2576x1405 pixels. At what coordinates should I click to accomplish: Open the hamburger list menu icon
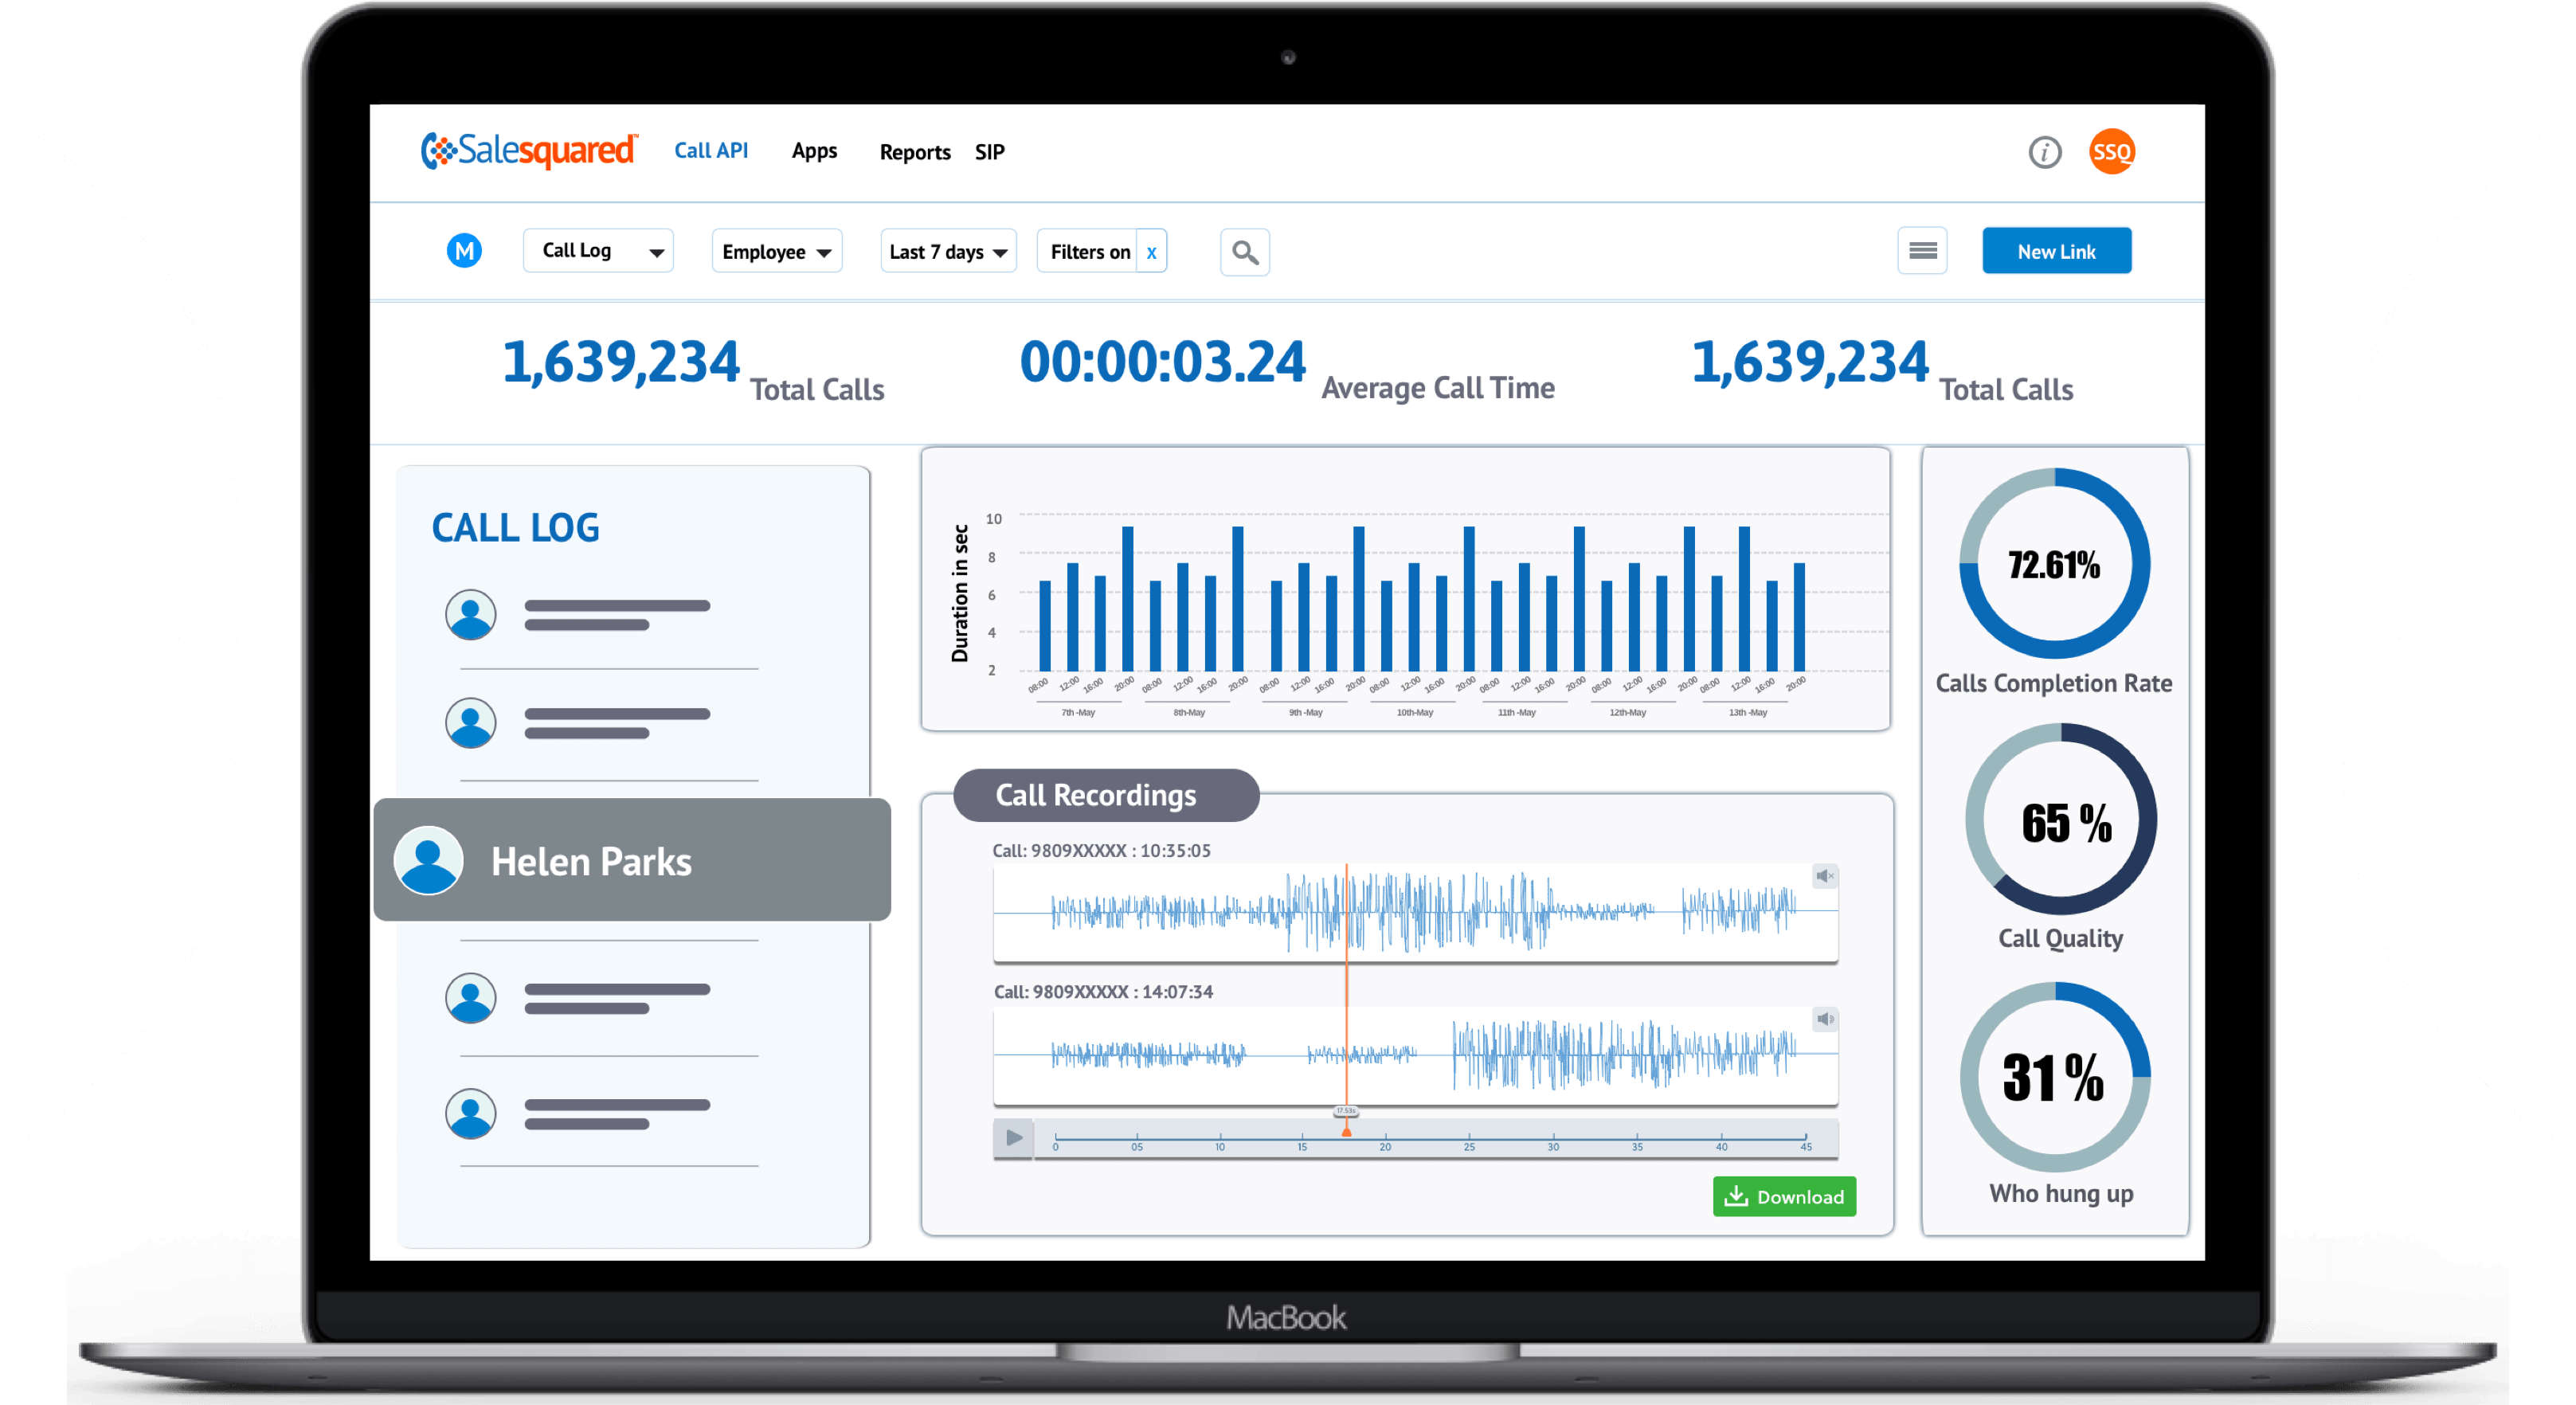1921,250
